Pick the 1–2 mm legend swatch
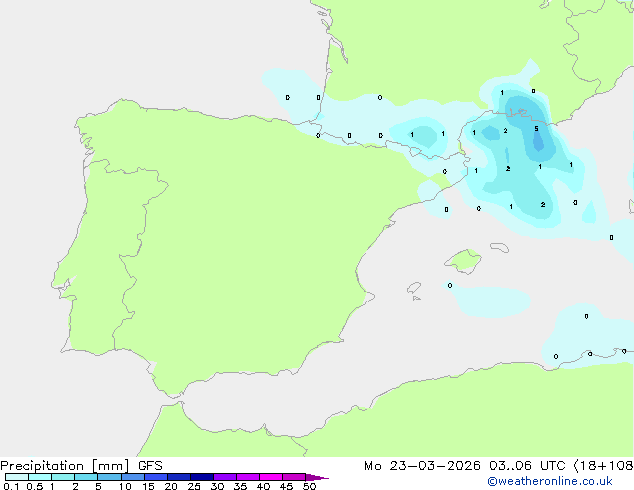 (x=63, y=477)
